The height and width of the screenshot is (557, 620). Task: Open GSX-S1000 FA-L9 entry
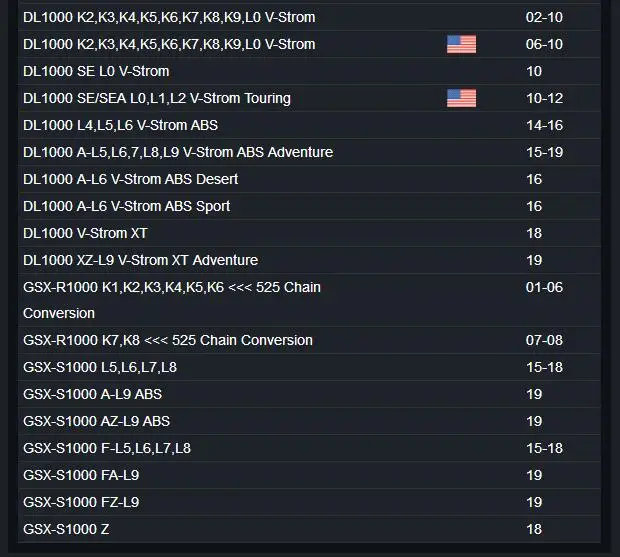(x=81, y=475)
